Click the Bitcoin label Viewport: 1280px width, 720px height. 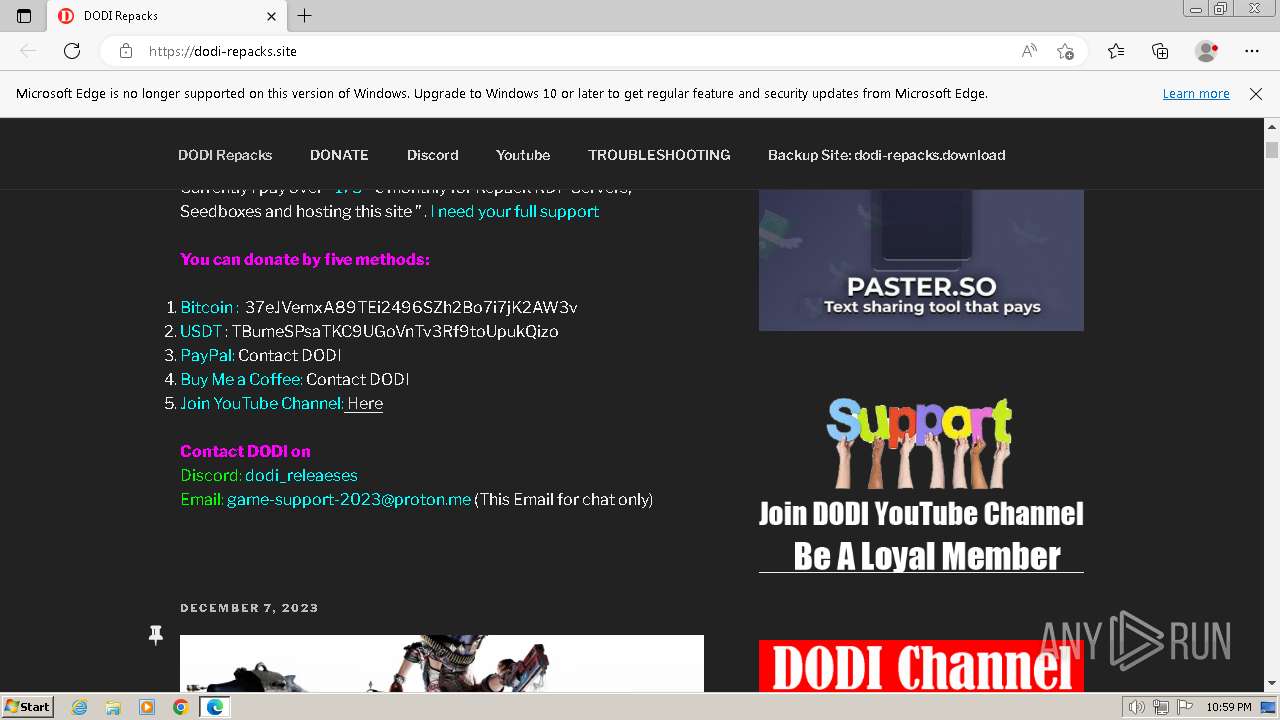point(207,308)
